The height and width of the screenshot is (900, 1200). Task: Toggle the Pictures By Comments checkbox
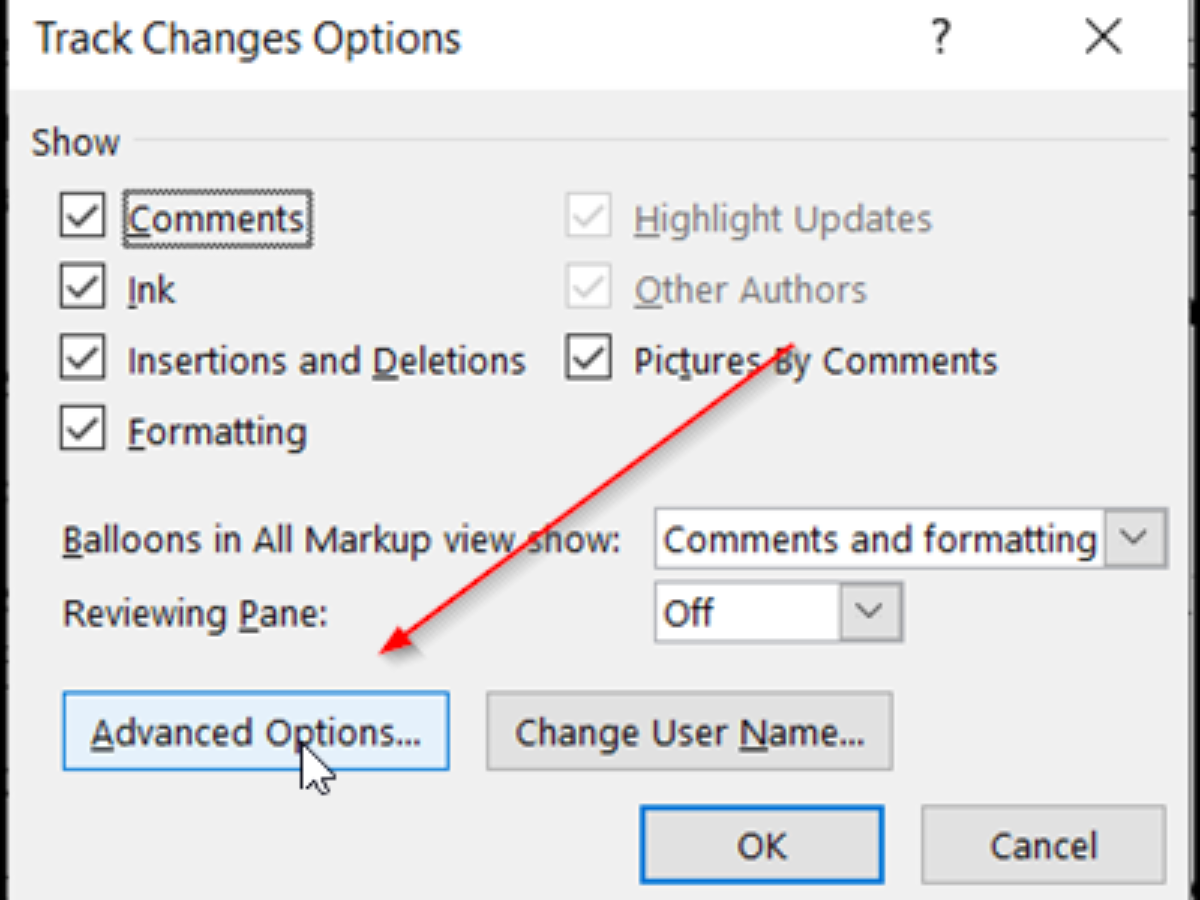point(588,360)
